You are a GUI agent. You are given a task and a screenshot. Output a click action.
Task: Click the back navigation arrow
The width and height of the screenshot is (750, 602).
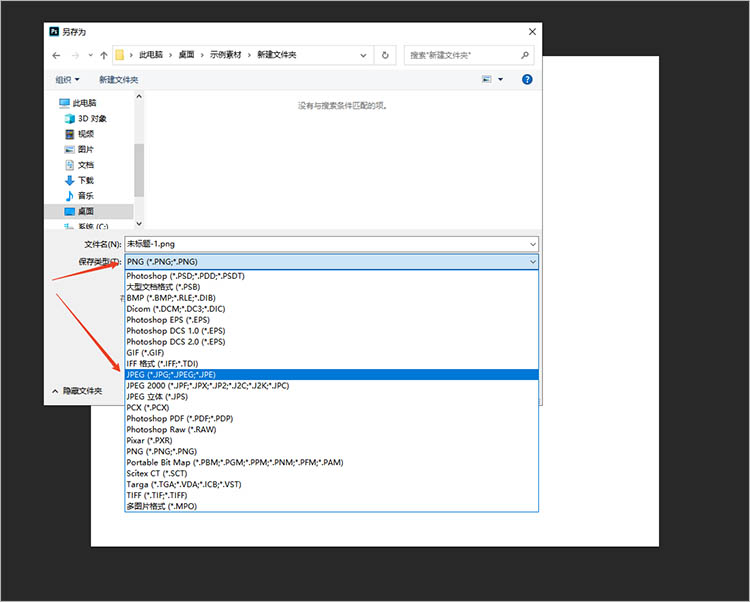click(56, 55)
